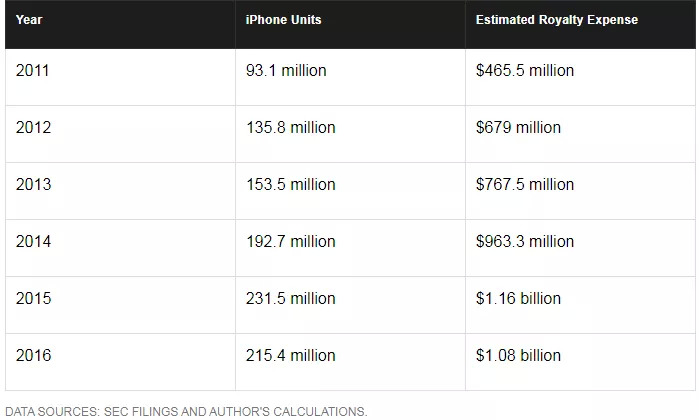Select the 2012 year cell

(33, 128)
